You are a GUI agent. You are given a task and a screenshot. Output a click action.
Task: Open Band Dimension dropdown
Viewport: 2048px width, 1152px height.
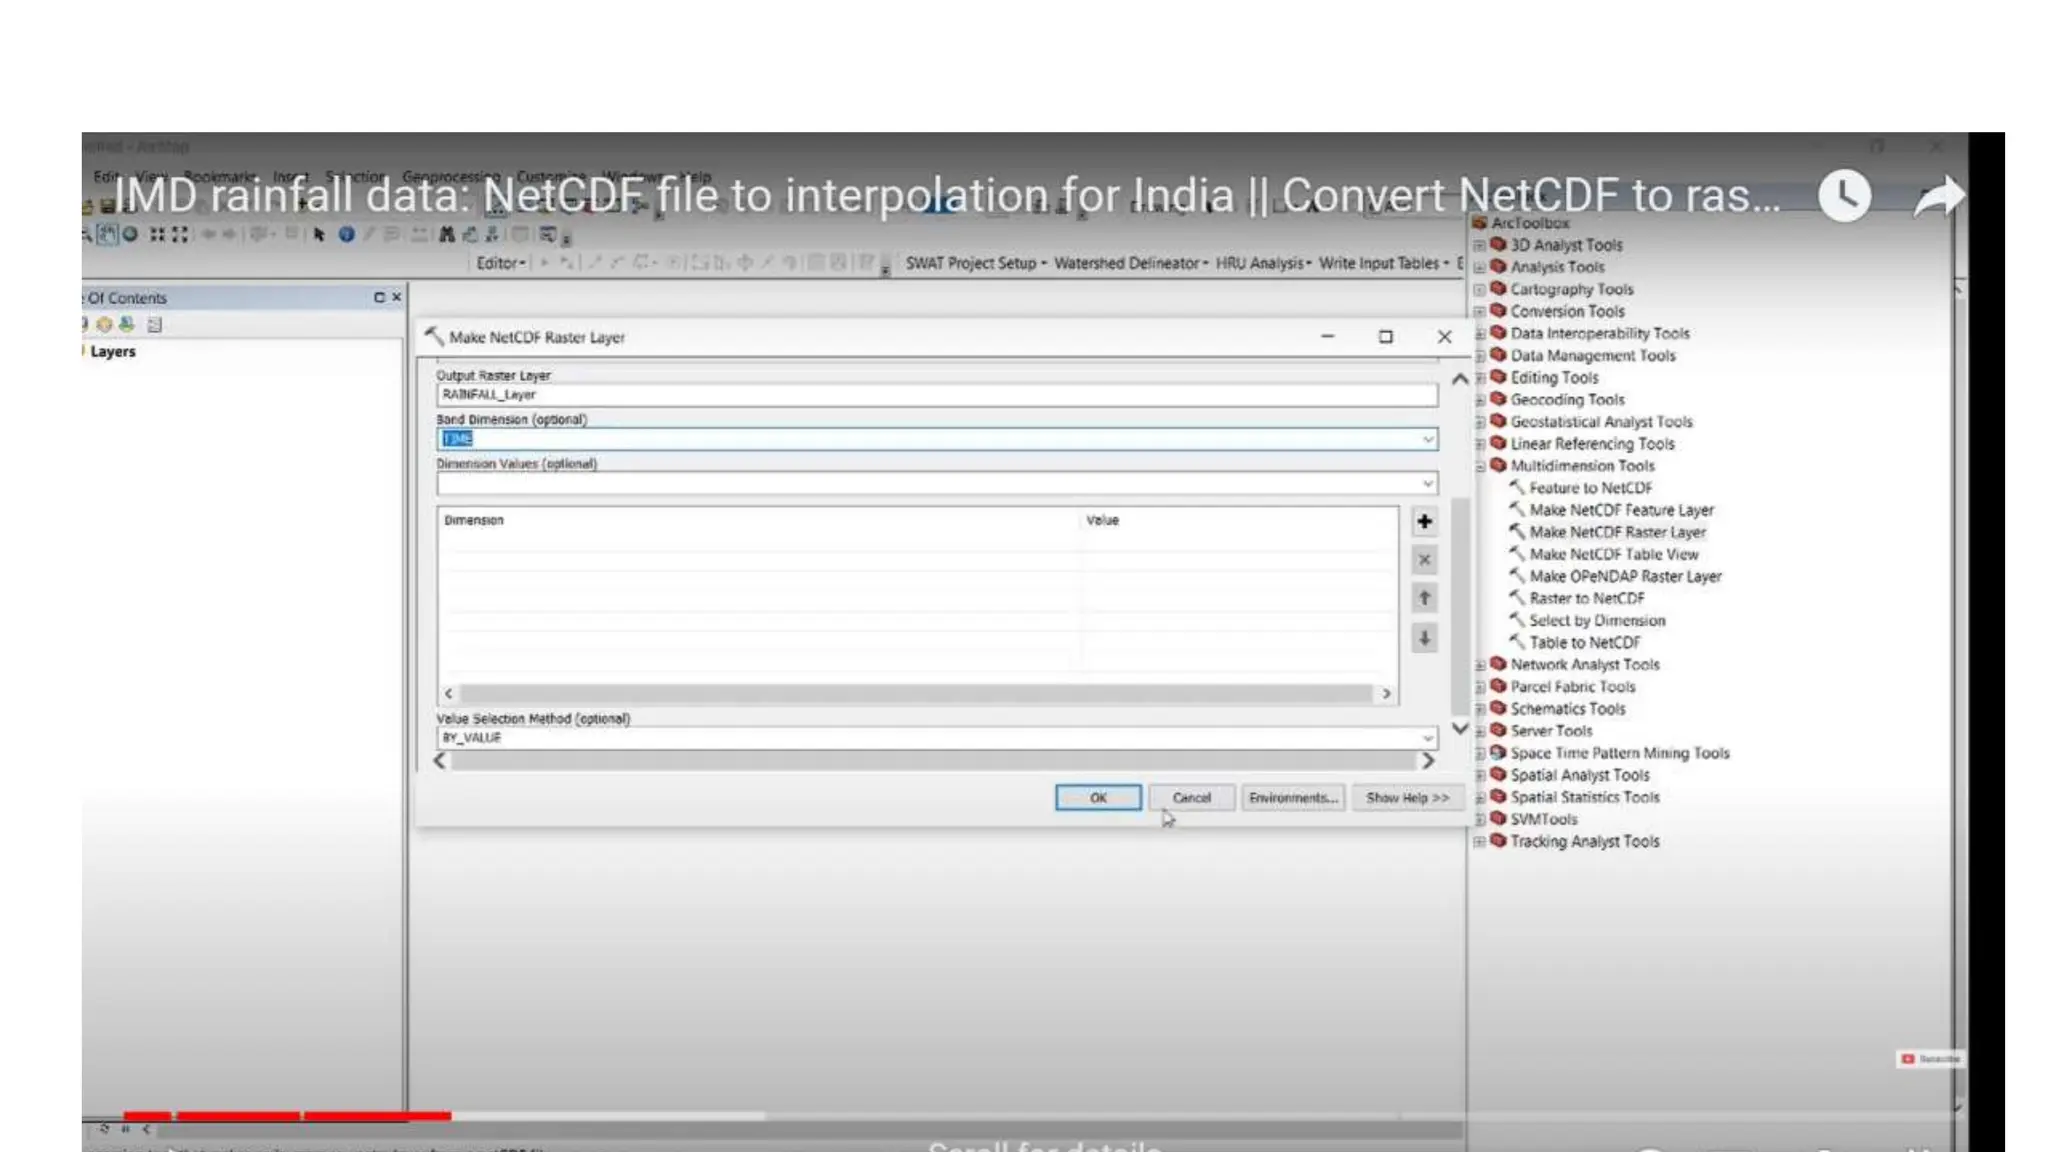pos(1427,439)
